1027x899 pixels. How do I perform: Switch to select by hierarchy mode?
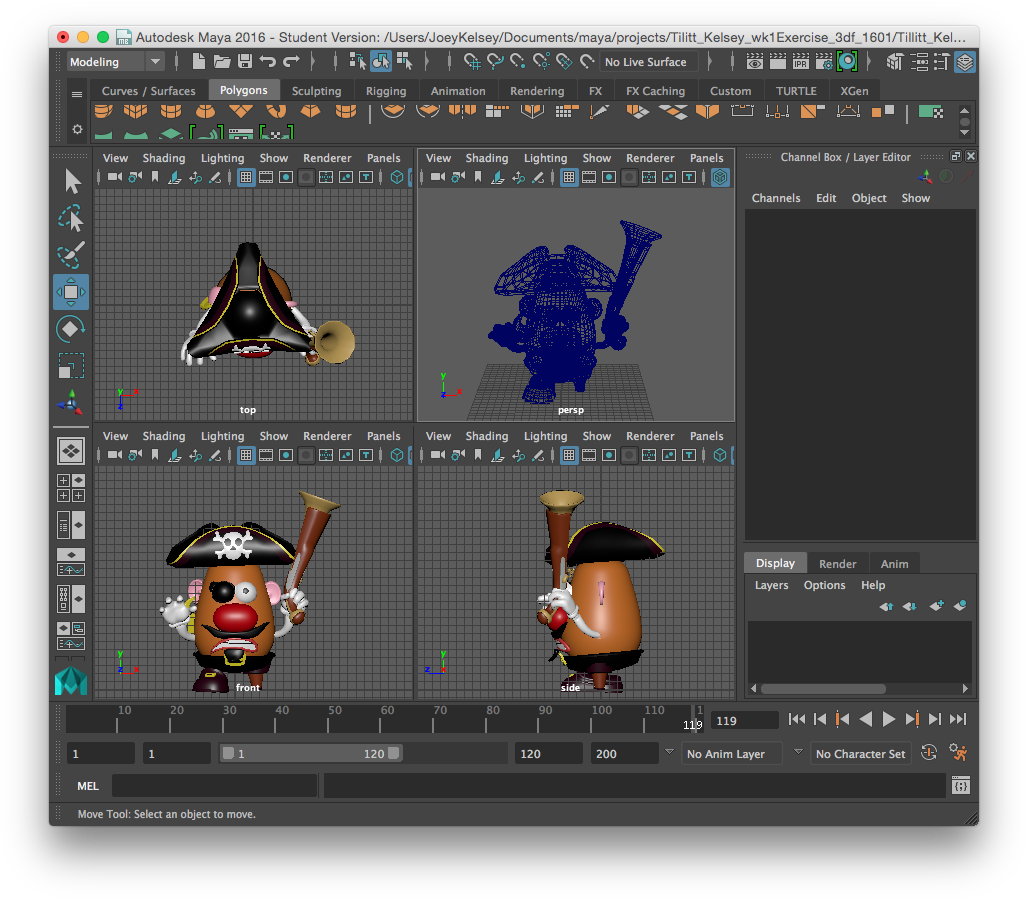coord(357,62)
